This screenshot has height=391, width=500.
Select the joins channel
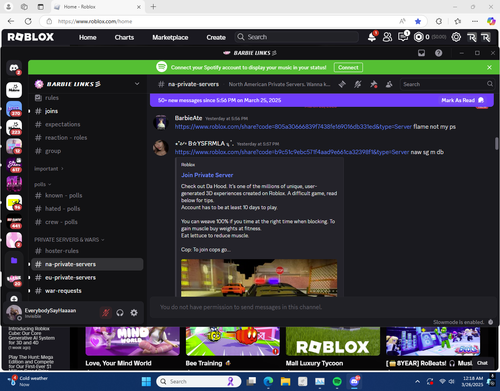point(87,111)
